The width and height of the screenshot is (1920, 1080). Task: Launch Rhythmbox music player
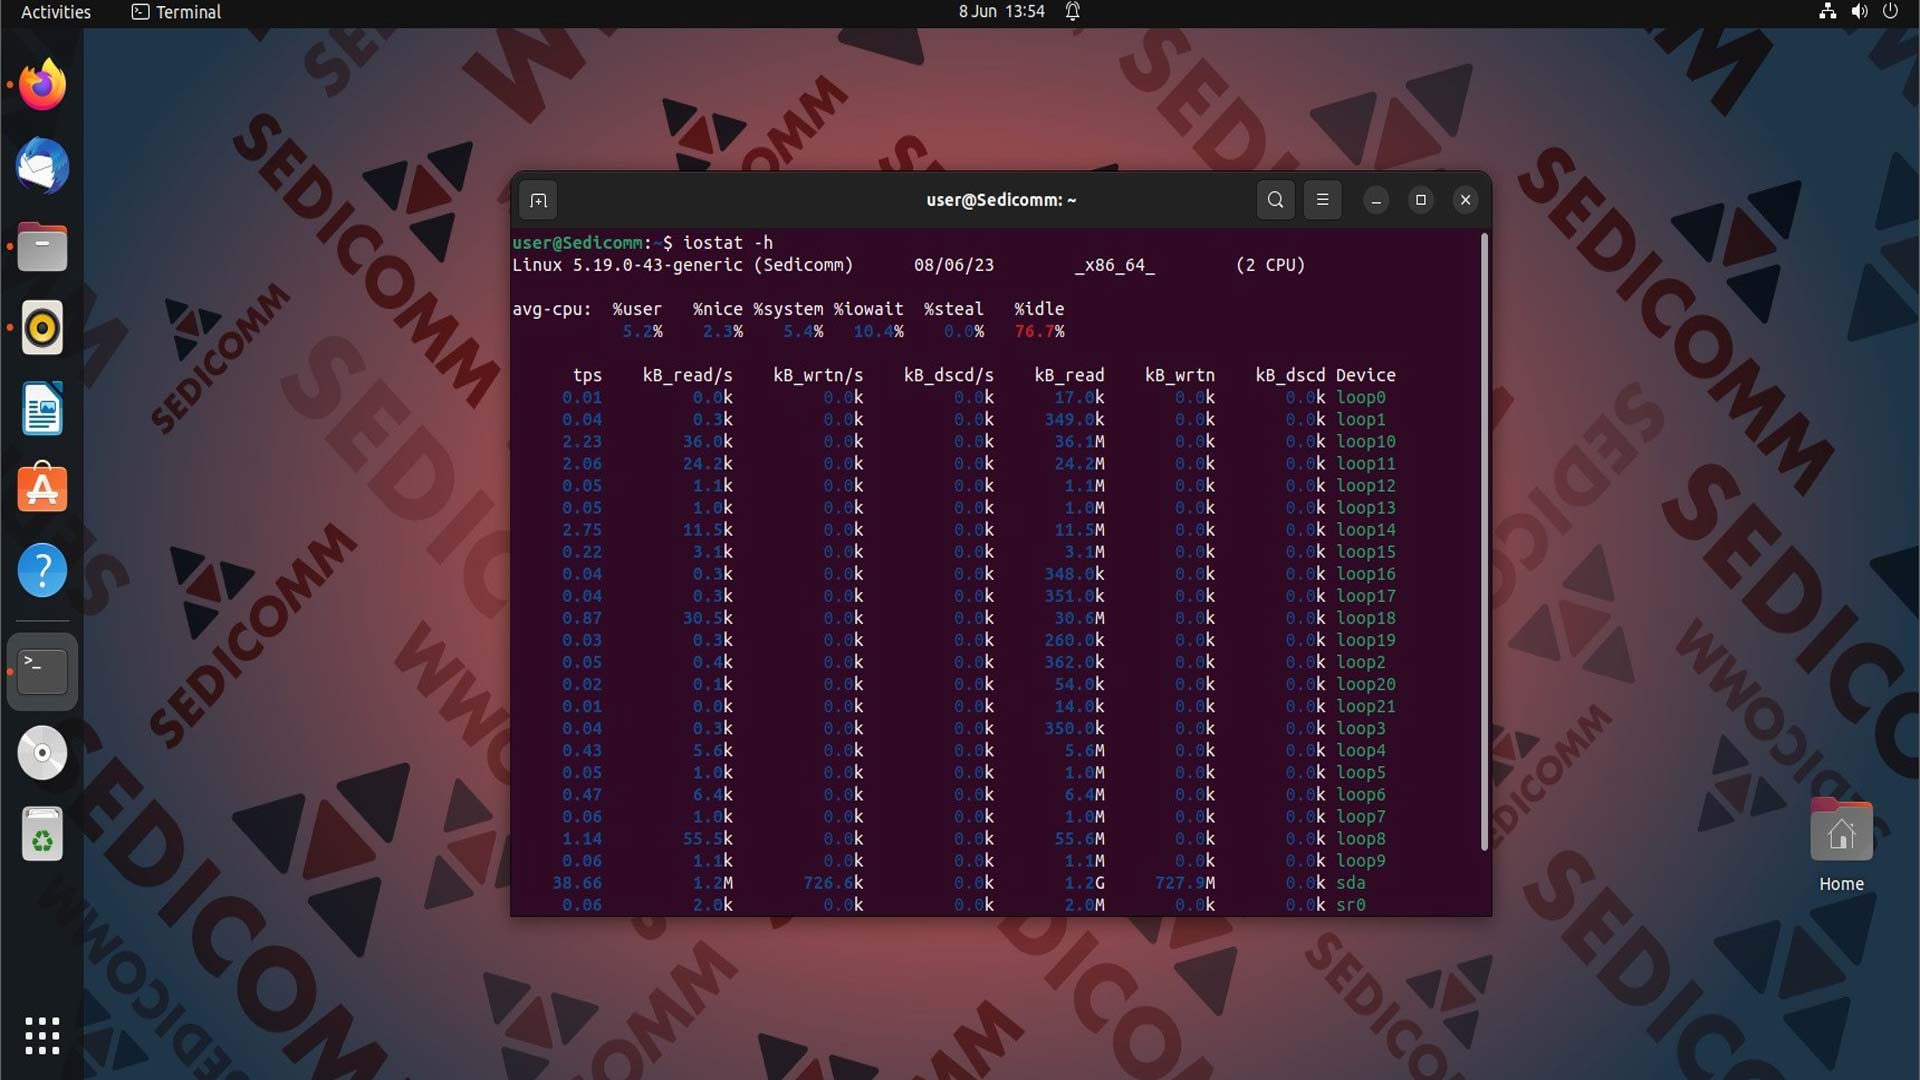point(42,328)
